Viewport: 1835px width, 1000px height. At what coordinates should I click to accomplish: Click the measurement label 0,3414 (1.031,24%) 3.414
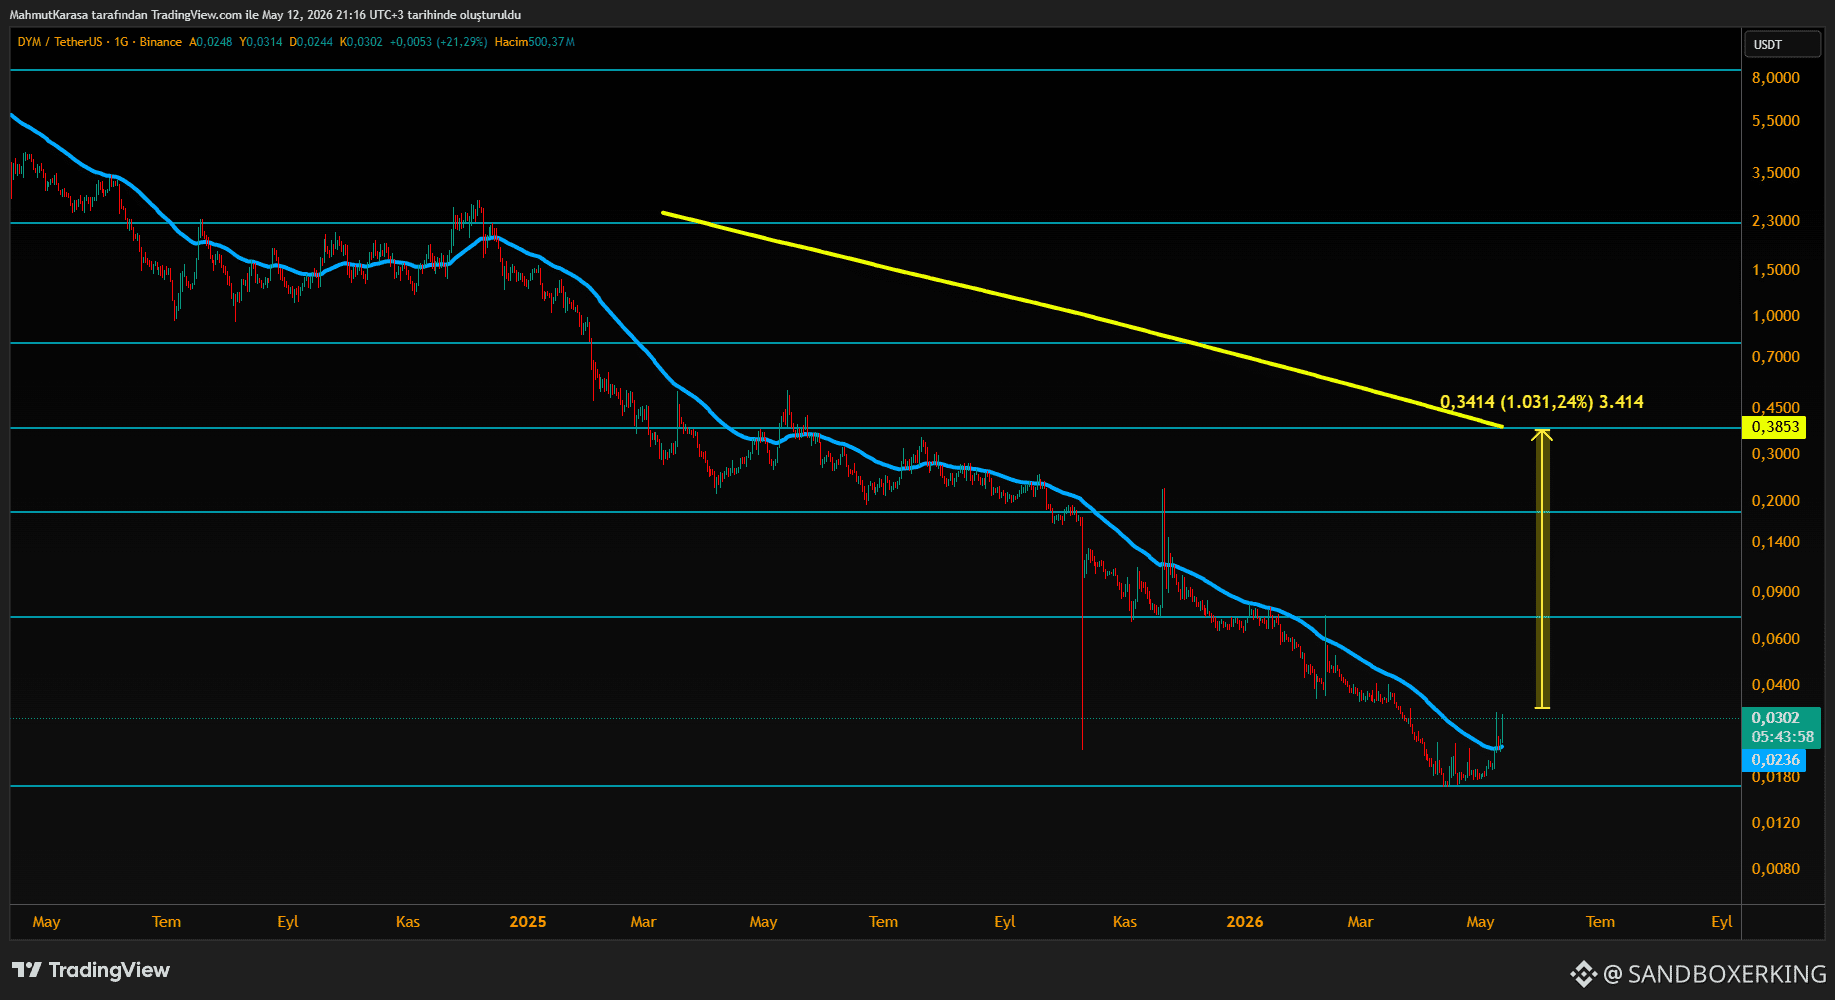point(1542,402)
